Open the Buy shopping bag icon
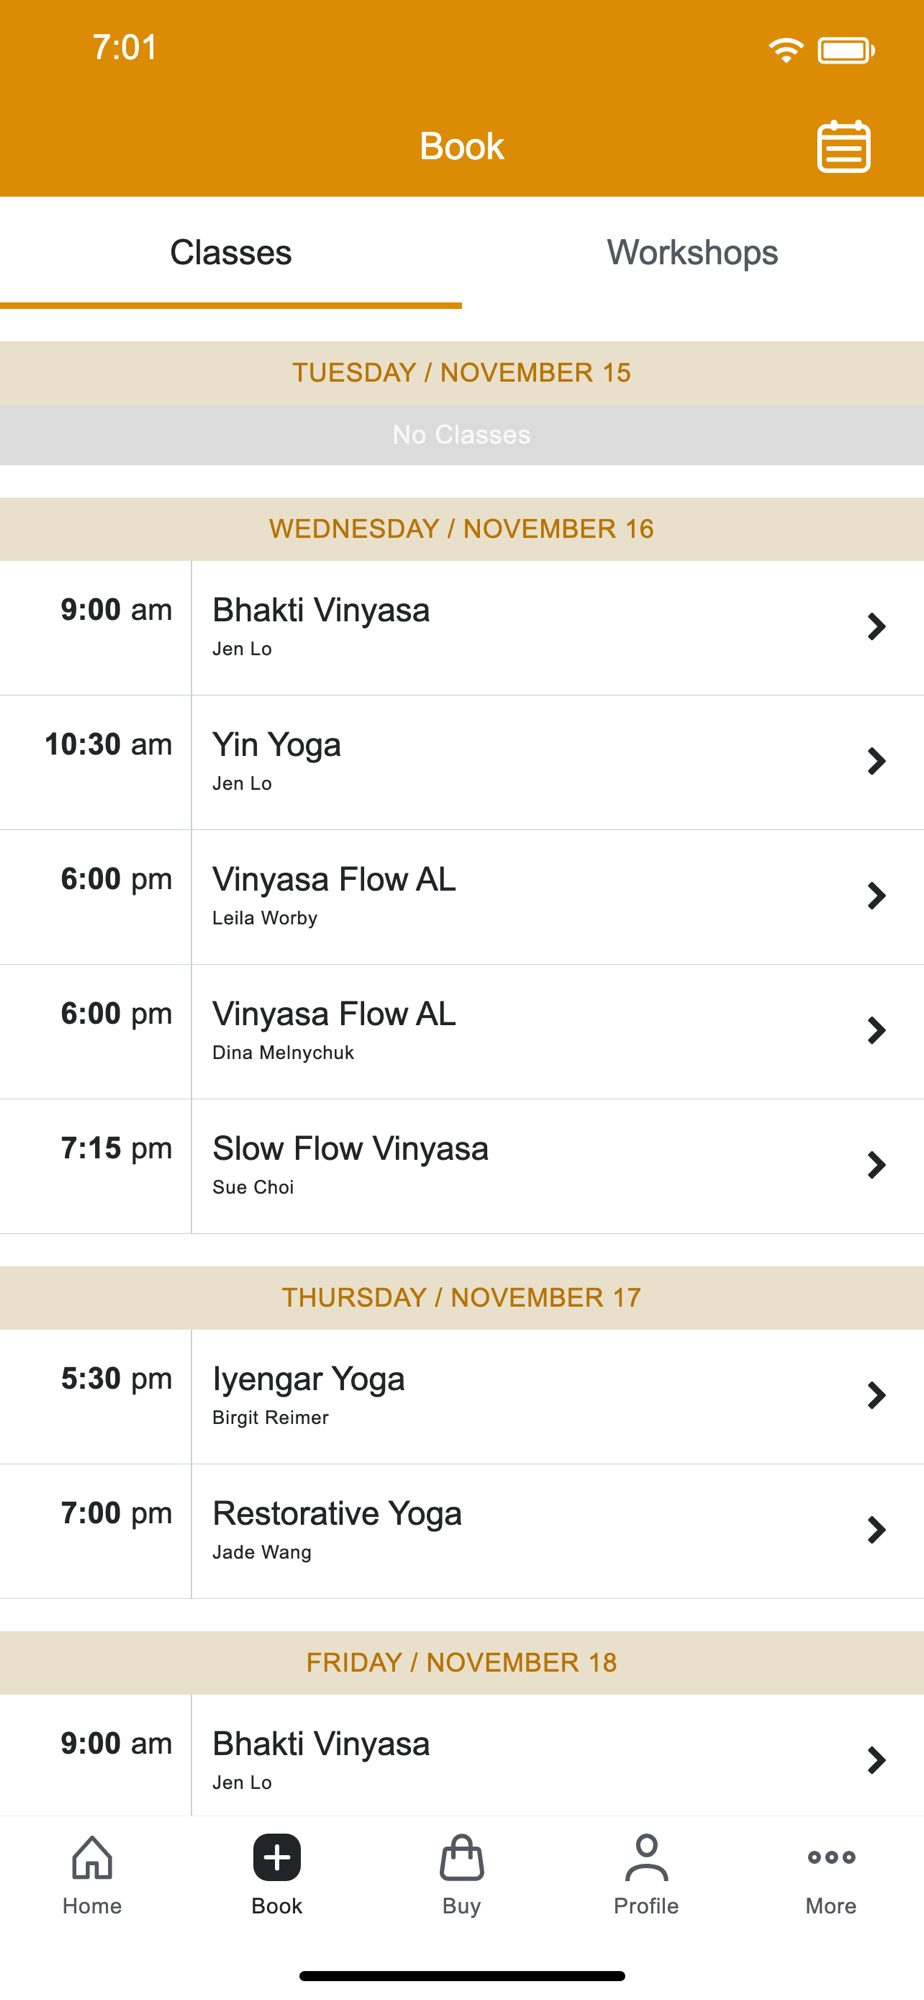 461,1858
